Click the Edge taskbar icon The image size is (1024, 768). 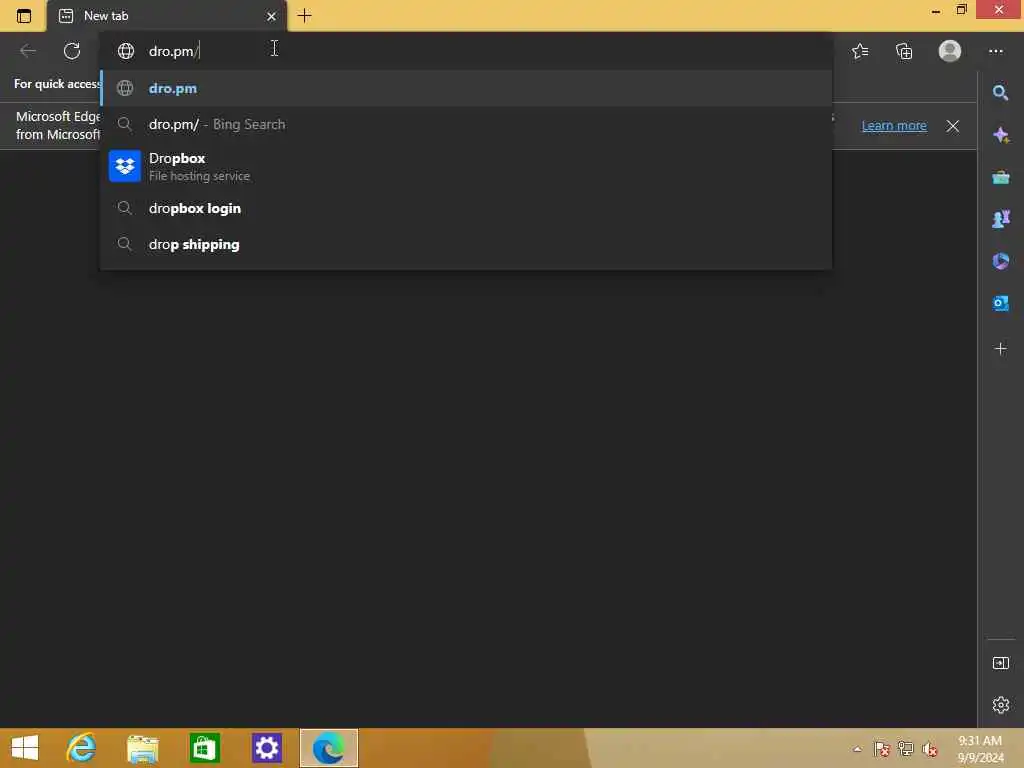(x=328, y=748)
